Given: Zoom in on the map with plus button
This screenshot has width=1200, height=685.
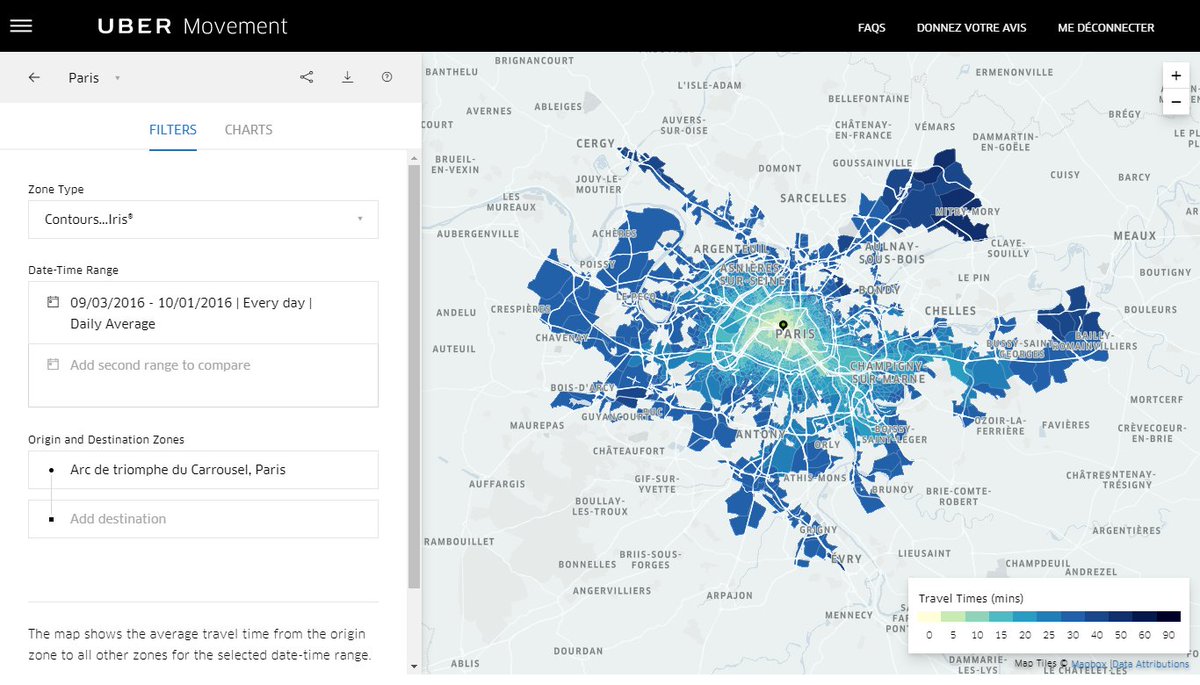Looking at the screenshot, I should click(1176, 76).
